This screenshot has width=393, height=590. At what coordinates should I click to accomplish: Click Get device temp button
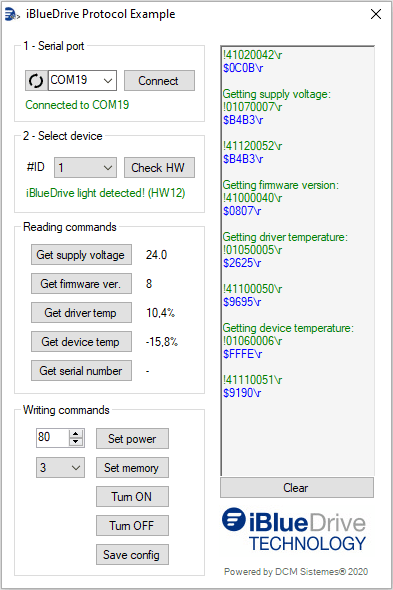tap(81, 342)
